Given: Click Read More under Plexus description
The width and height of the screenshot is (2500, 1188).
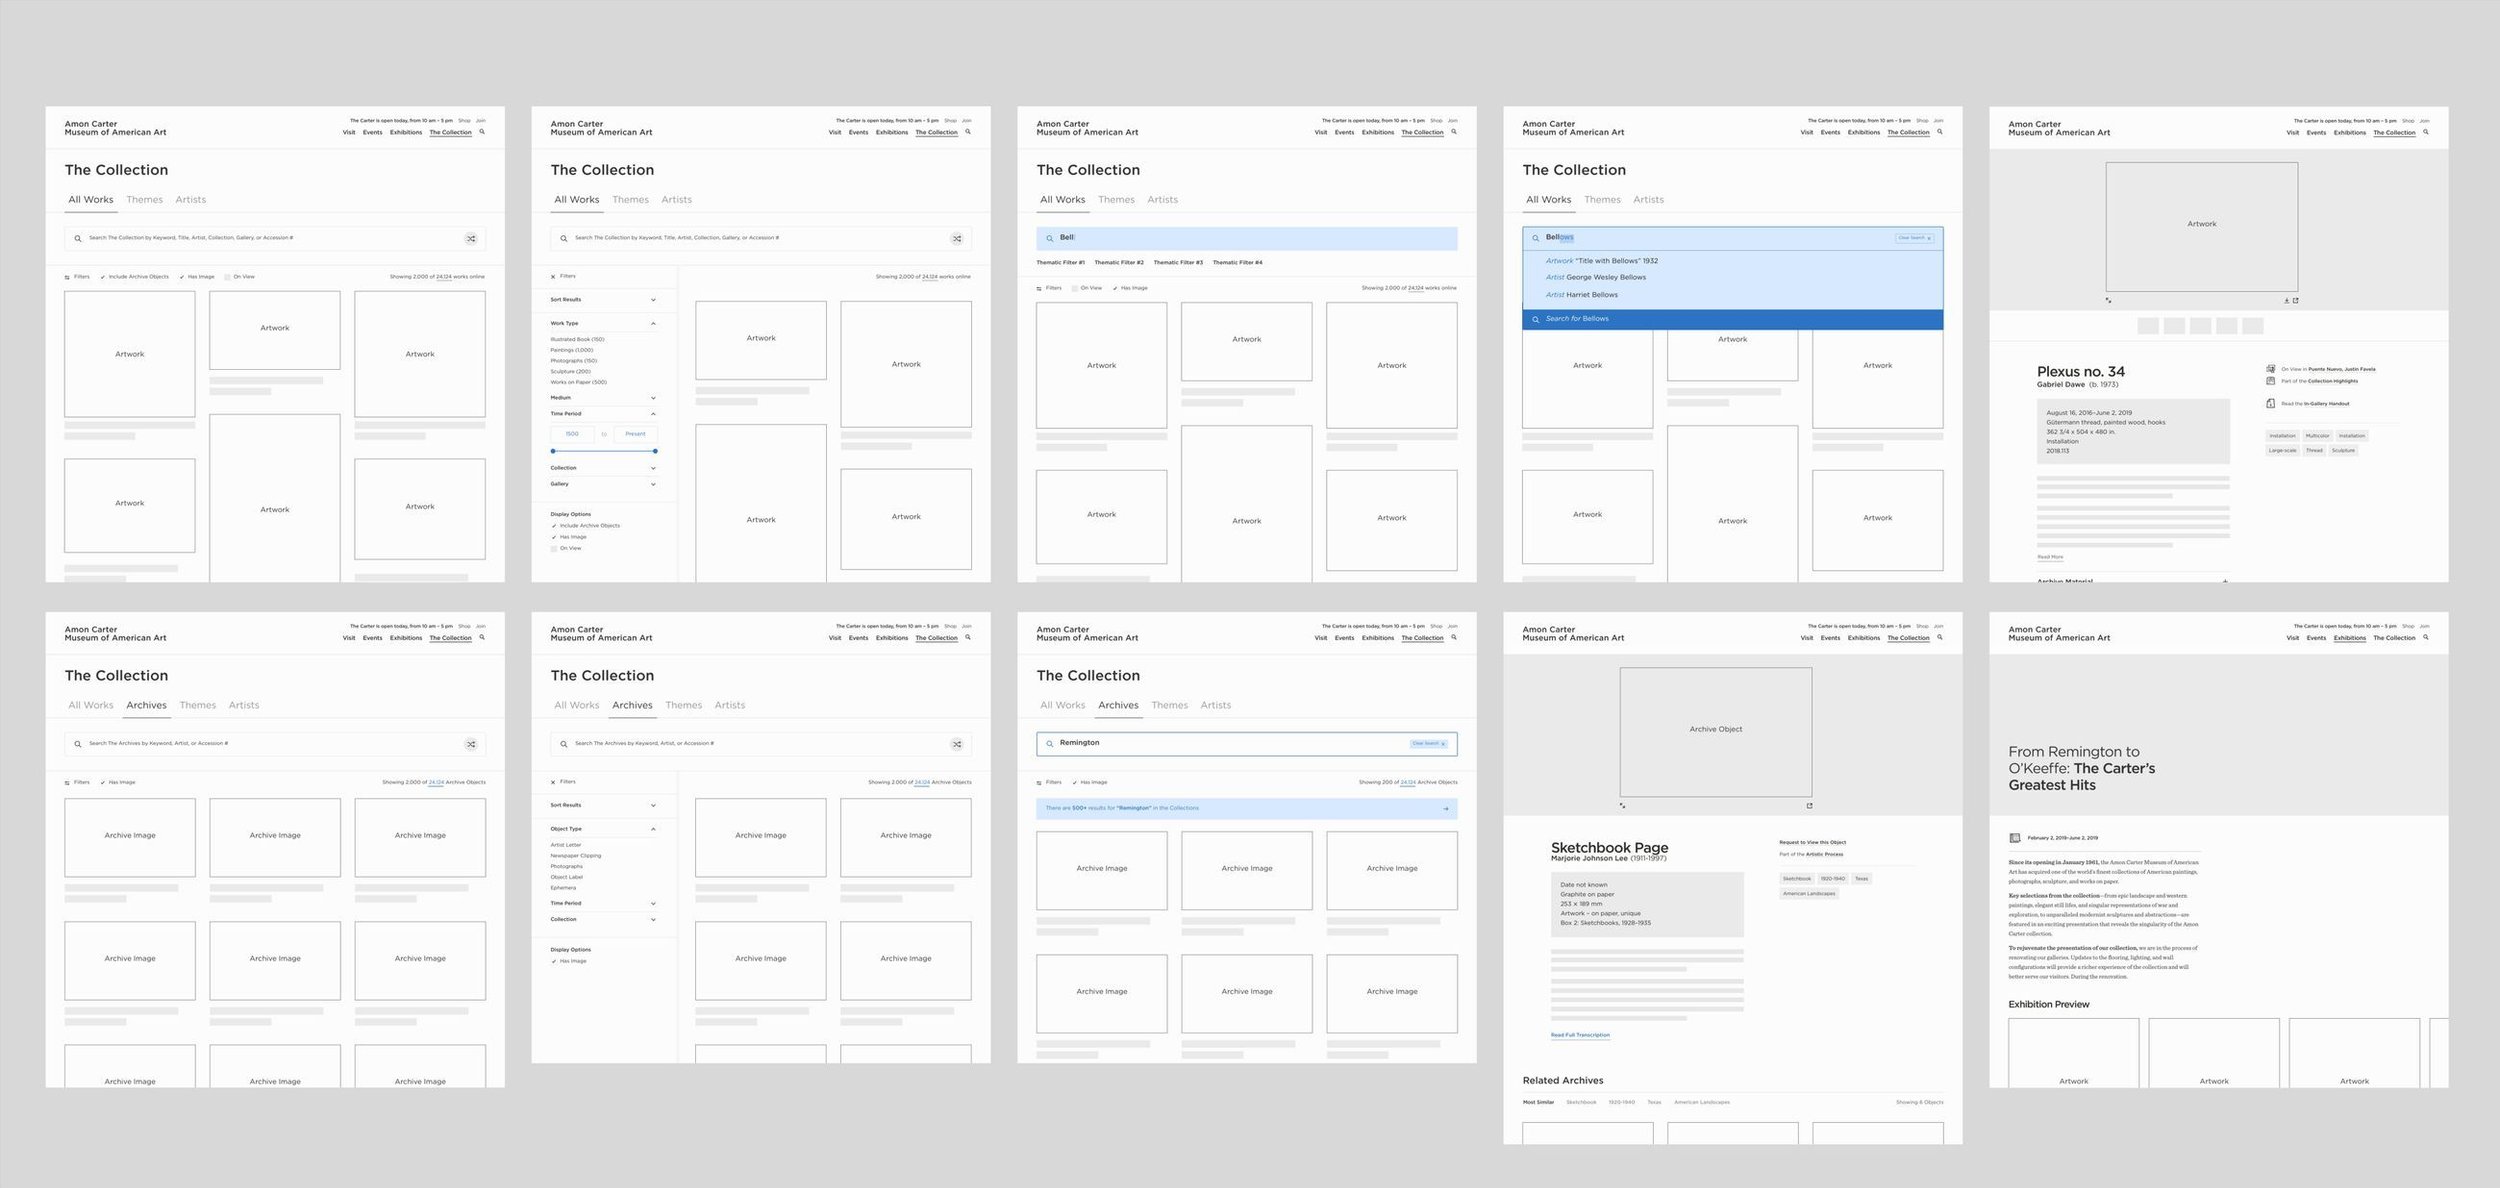Looking at the screenshot, I should [2050, 557].
